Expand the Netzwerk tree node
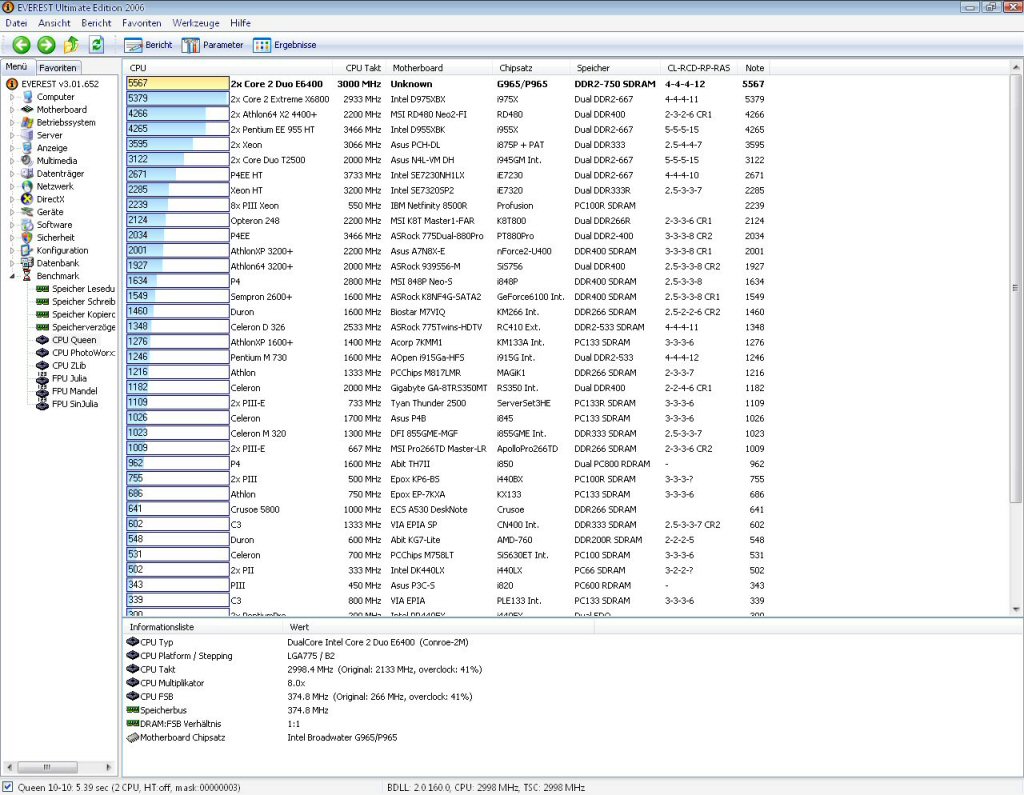The height and width of the screenshot is (795, 1024). 12,186
